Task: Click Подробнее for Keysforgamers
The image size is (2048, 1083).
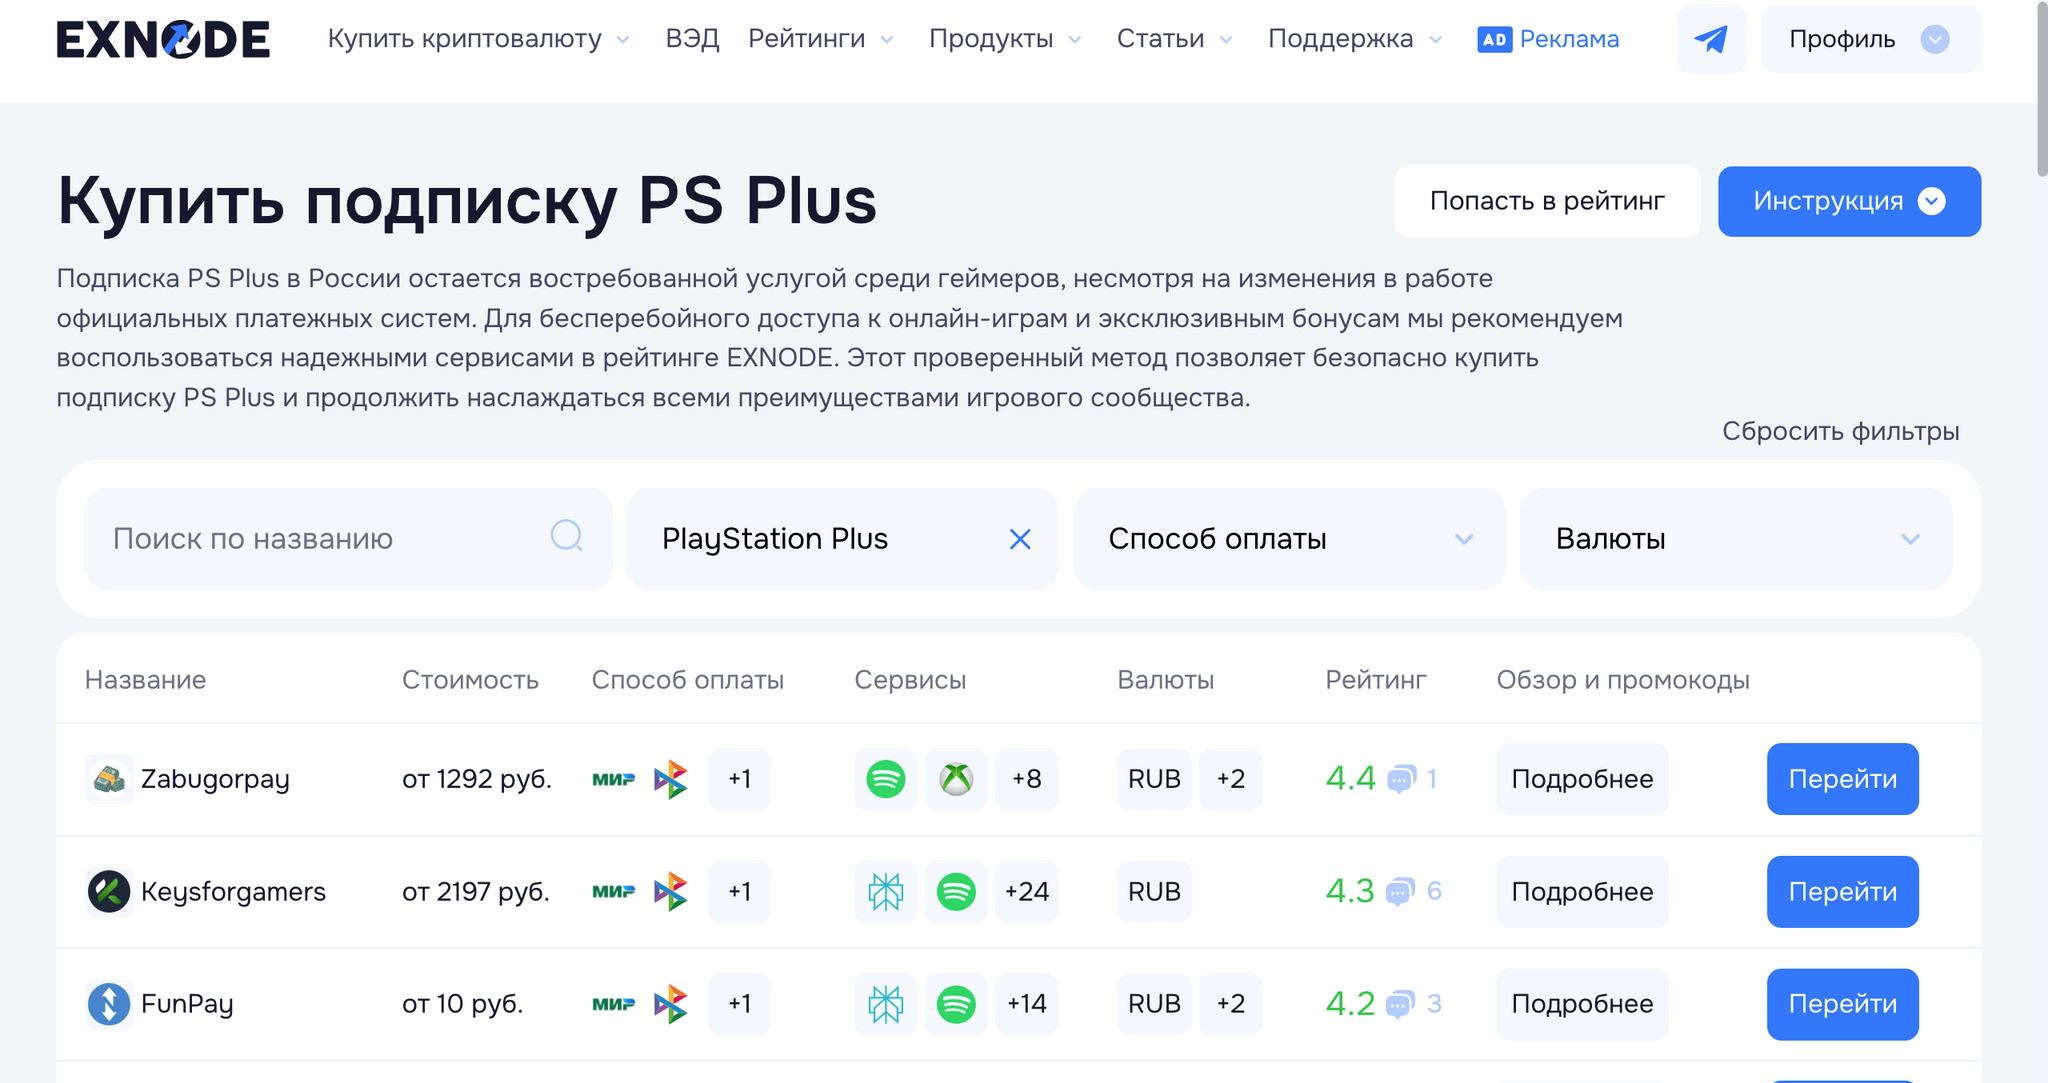Action: 1581,891
